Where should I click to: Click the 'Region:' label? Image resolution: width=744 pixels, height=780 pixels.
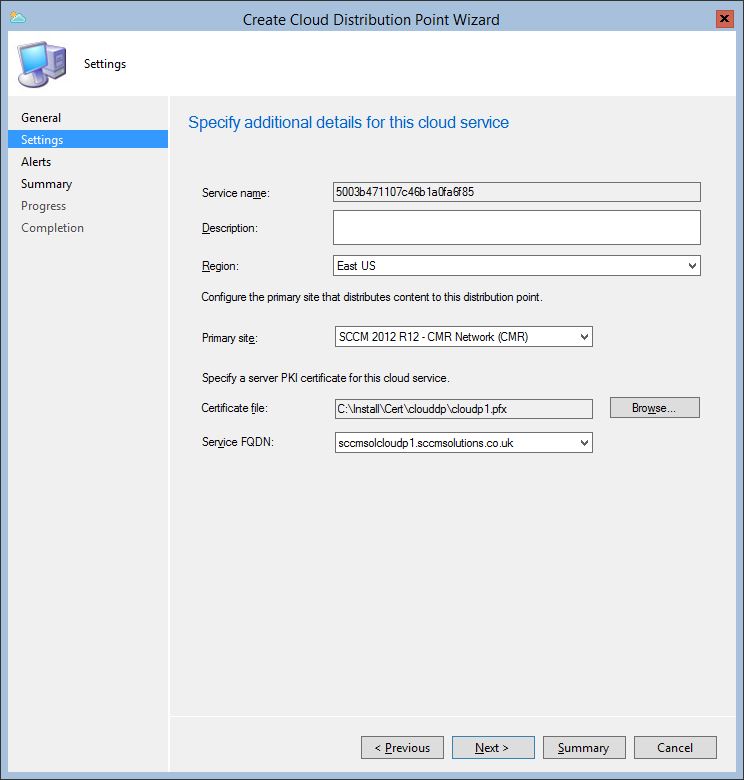(x=220, y=266)
